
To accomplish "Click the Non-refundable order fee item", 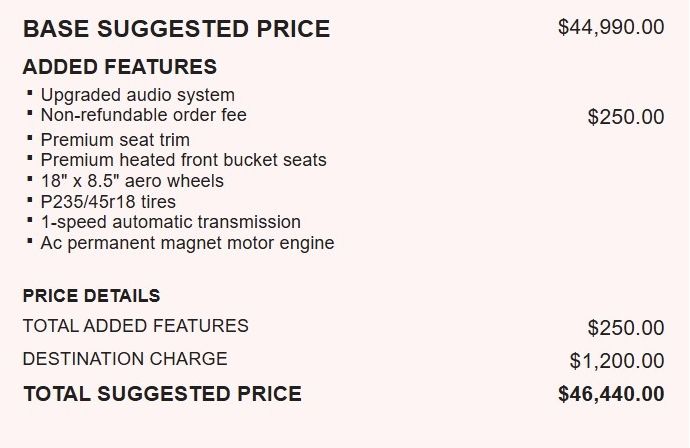I will 143,115.
